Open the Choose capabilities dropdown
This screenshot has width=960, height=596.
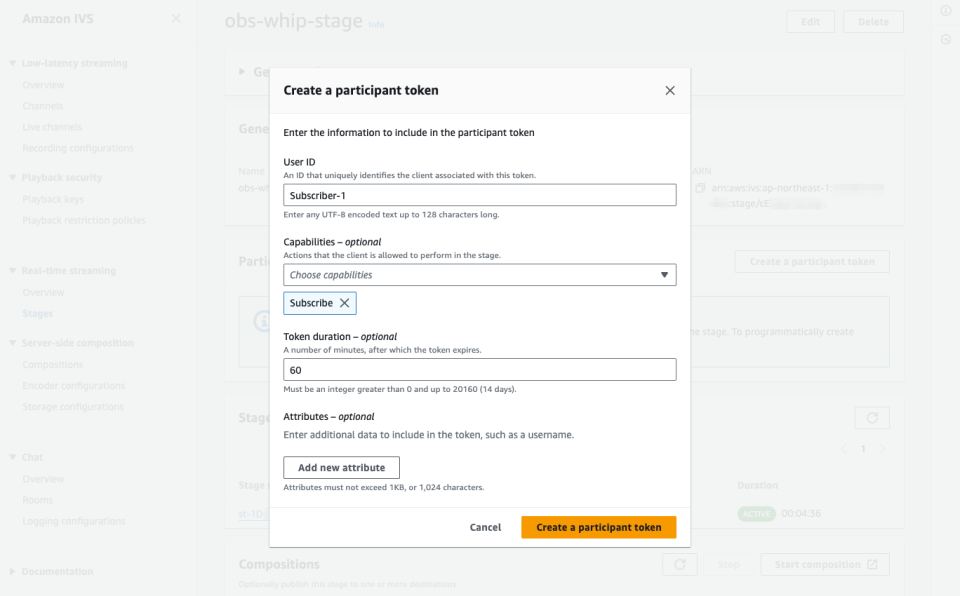click(480, 274)
